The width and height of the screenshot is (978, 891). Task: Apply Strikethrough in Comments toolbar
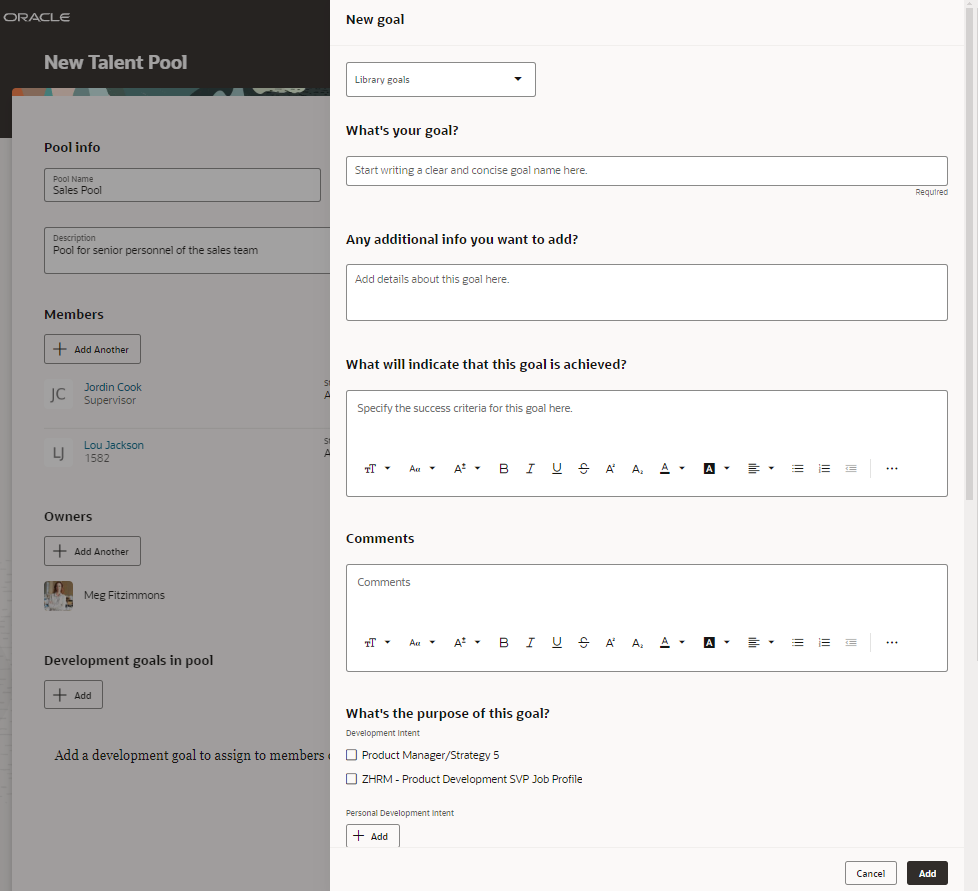point(584,642)
